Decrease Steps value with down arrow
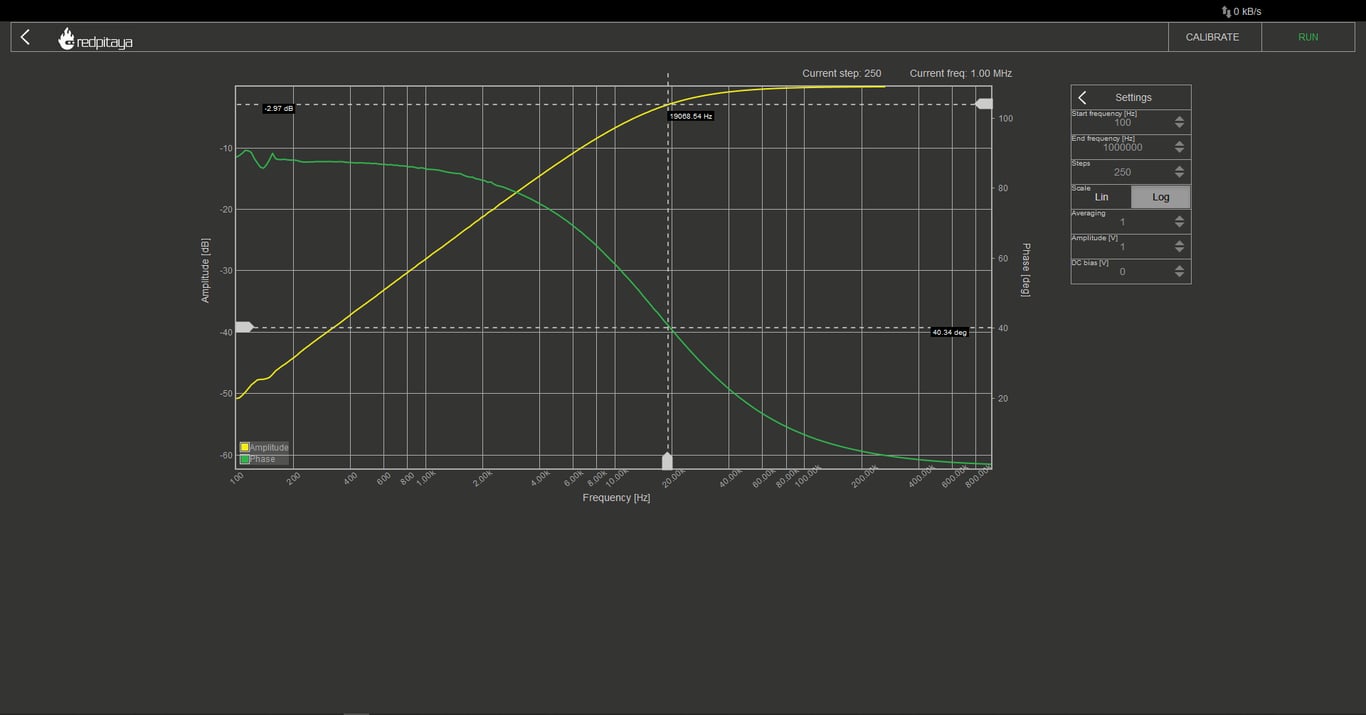This screenshot has width=1366, height=715. pos(1179,176)
